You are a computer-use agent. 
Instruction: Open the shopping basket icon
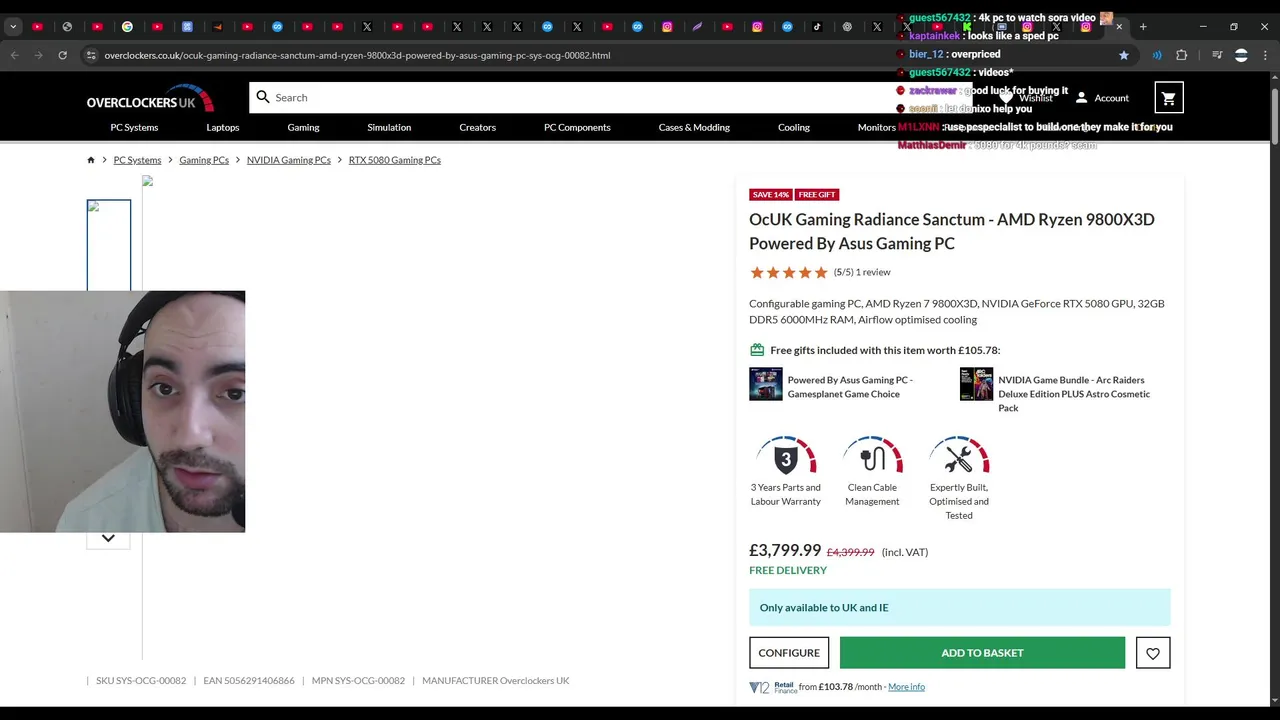(1168, 97)
